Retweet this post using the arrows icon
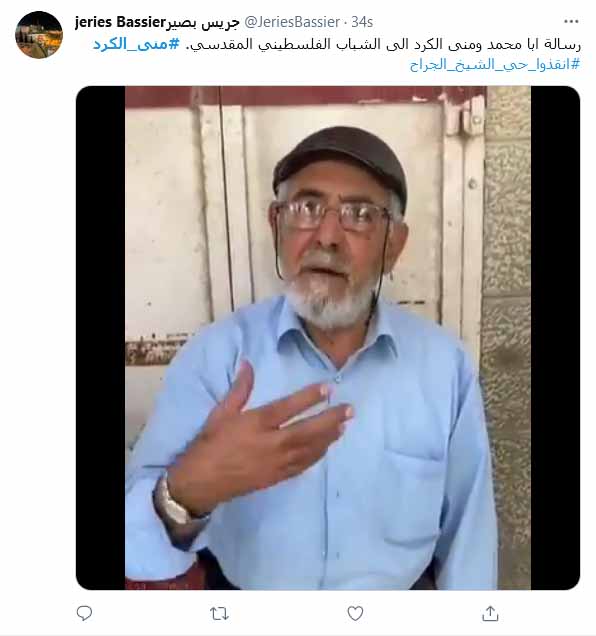This screenshot has width=596, height=636. click(x=219, y=614)
